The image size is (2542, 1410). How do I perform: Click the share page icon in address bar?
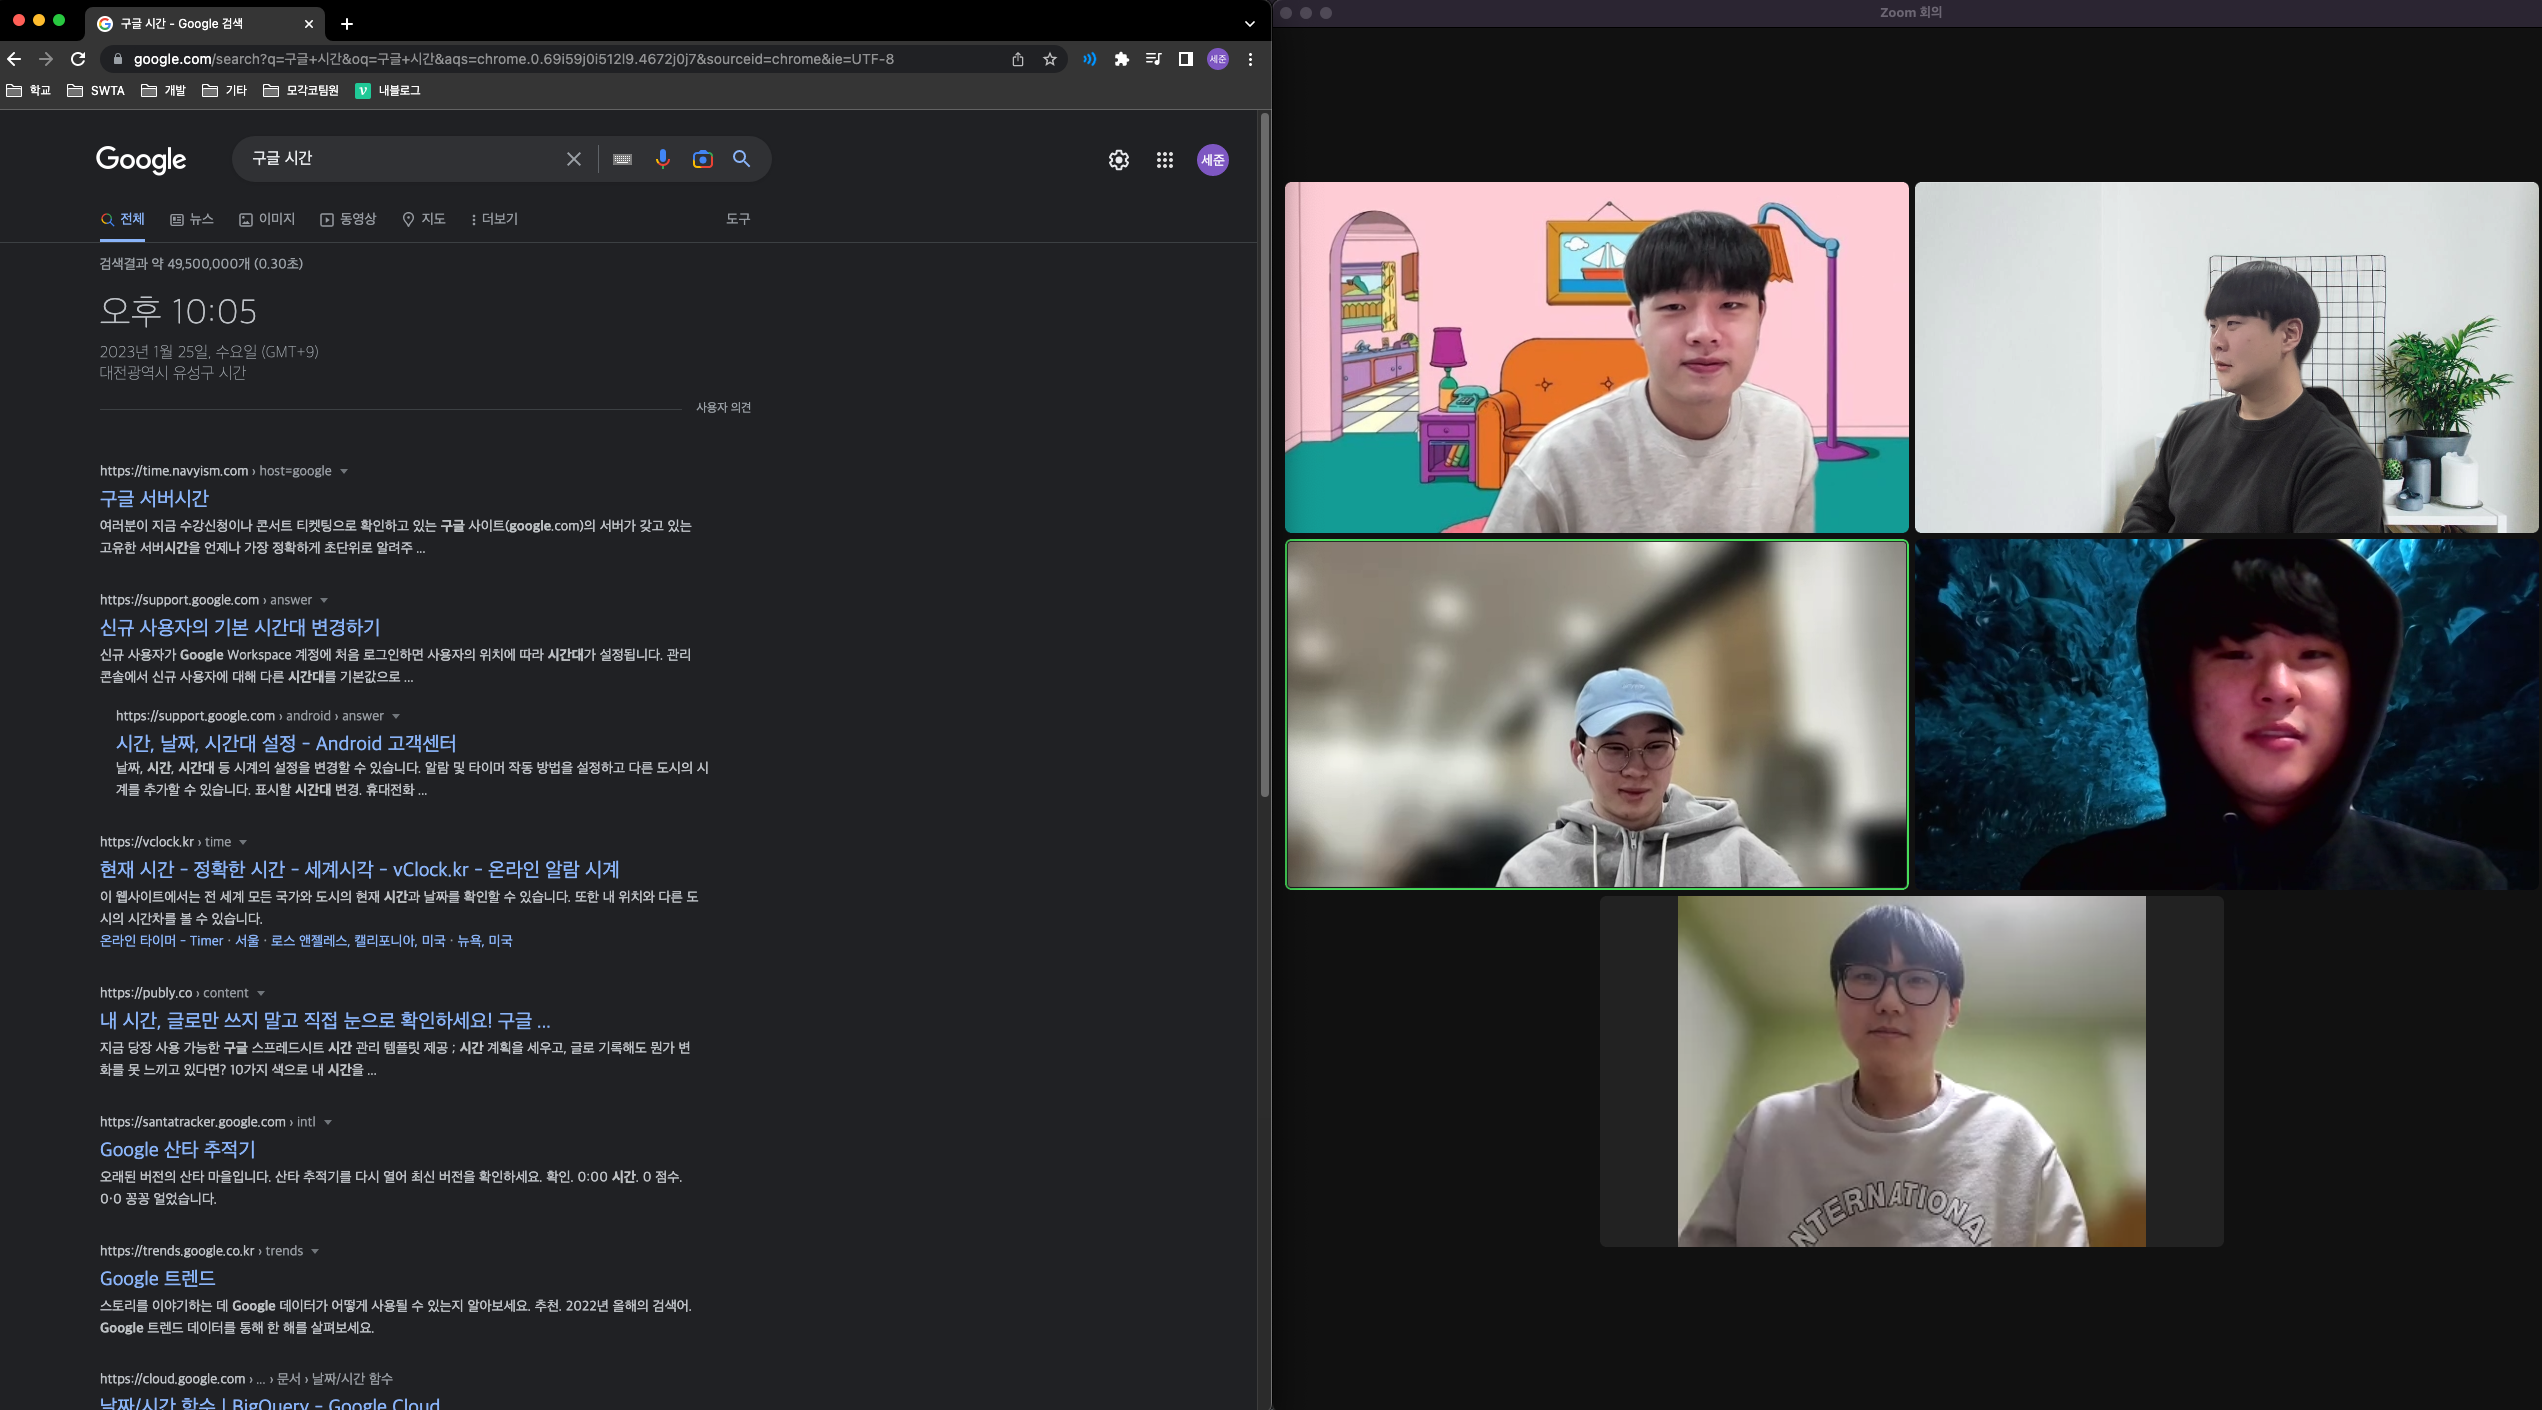point(1017,59)
